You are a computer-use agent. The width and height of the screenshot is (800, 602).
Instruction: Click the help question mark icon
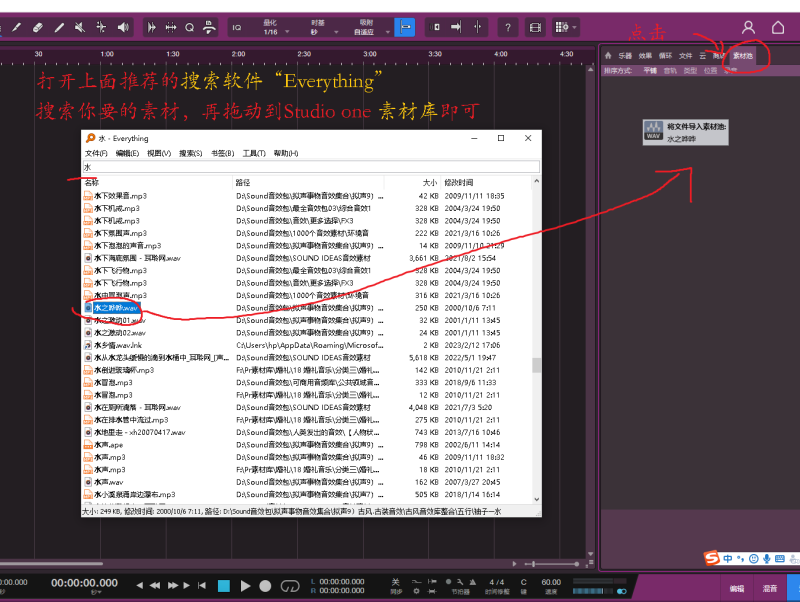point(507,27)
